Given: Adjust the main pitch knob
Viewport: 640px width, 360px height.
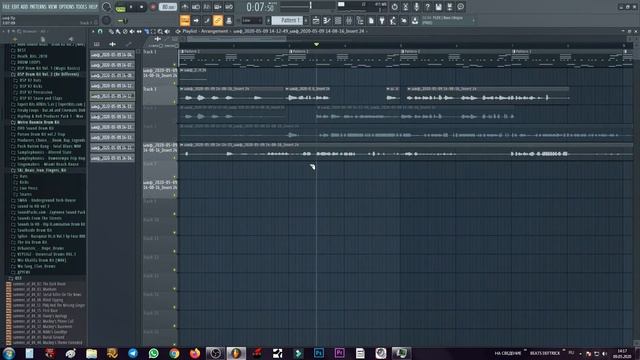Looking at the screenshot, I should (106, 20).
